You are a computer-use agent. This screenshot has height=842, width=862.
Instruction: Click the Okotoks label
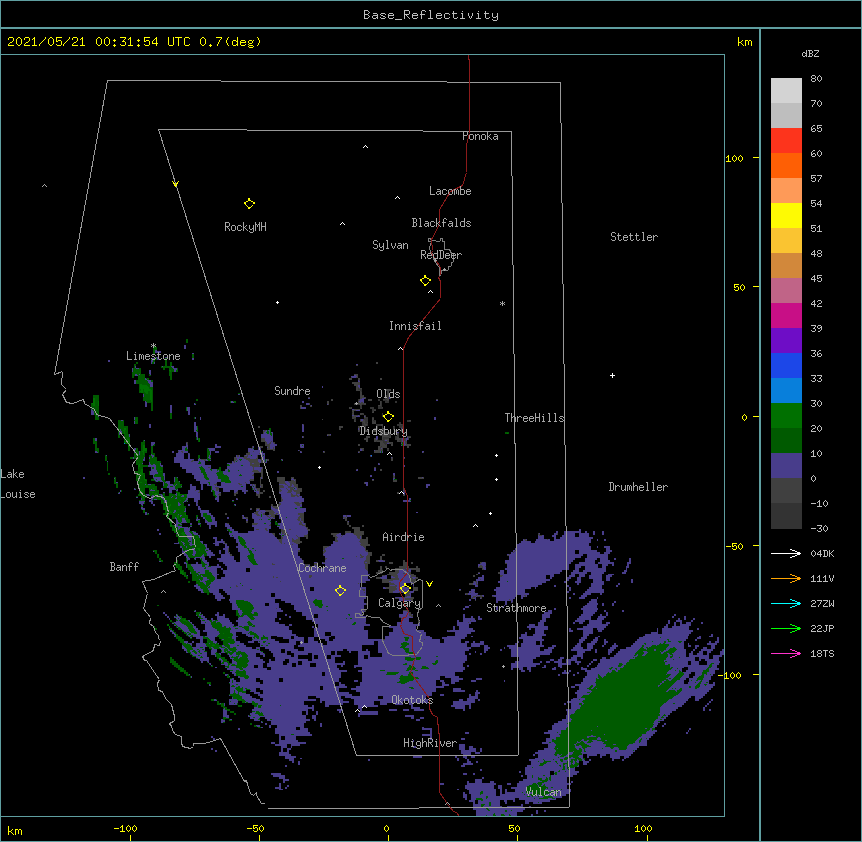point(412,700)
